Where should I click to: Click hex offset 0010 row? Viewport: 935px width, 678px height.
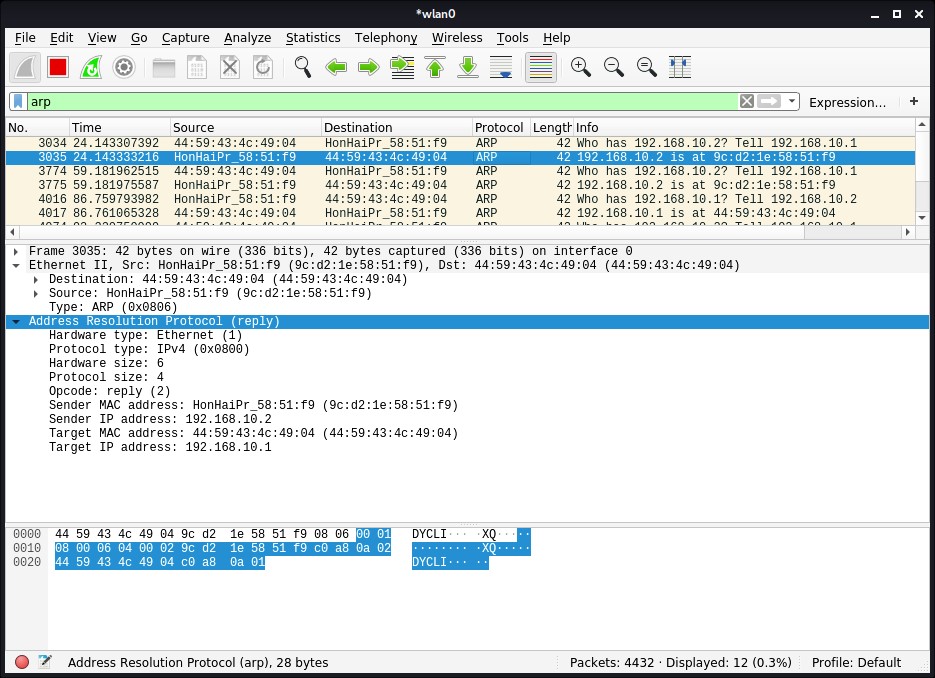coord(27,548)
